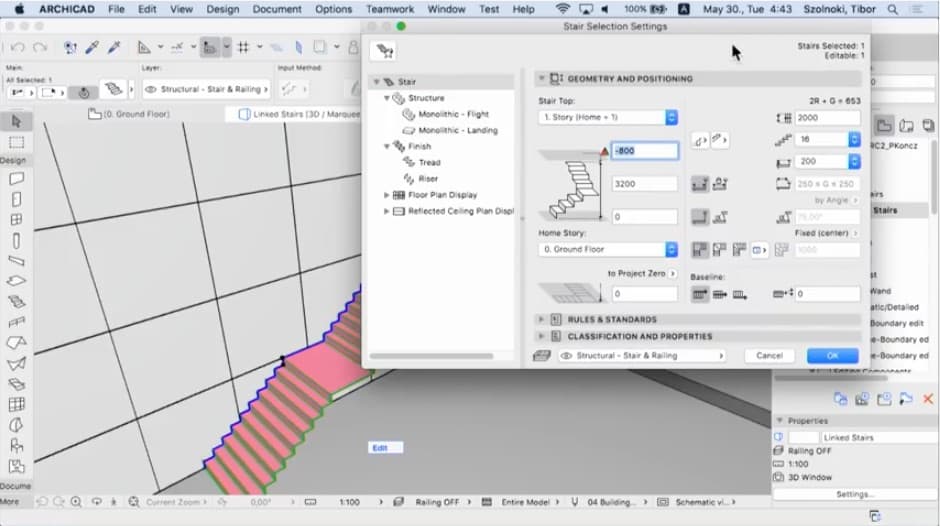Select the Beam tool

click(16, 260)
